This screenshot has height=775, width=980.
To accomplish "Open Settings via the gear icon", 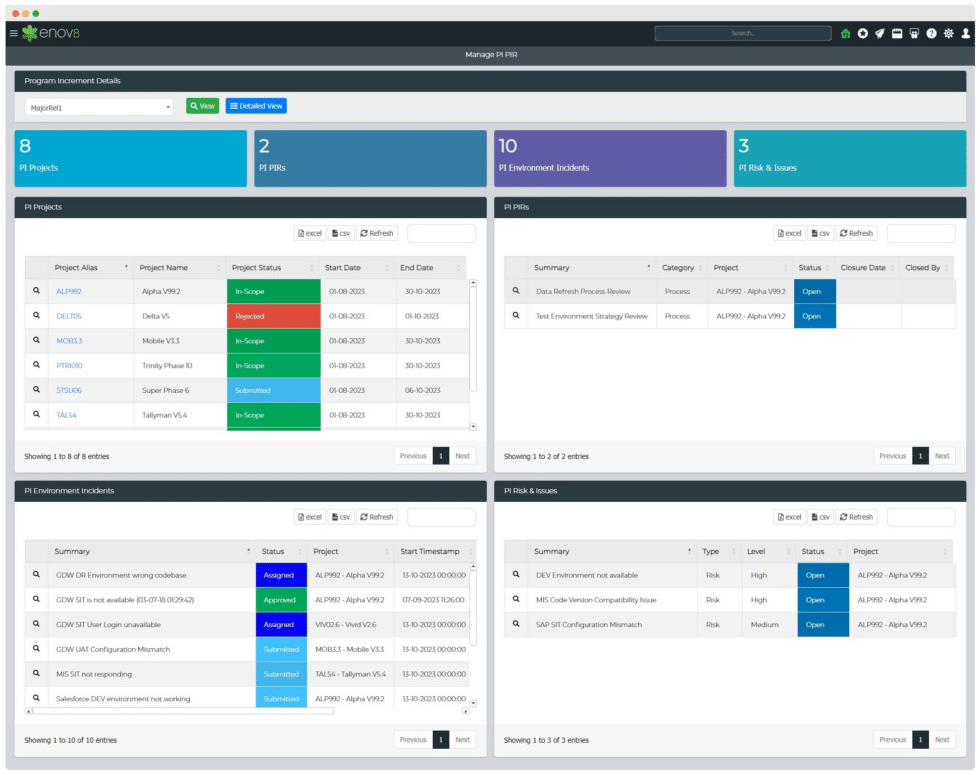I will coord(949,33).
